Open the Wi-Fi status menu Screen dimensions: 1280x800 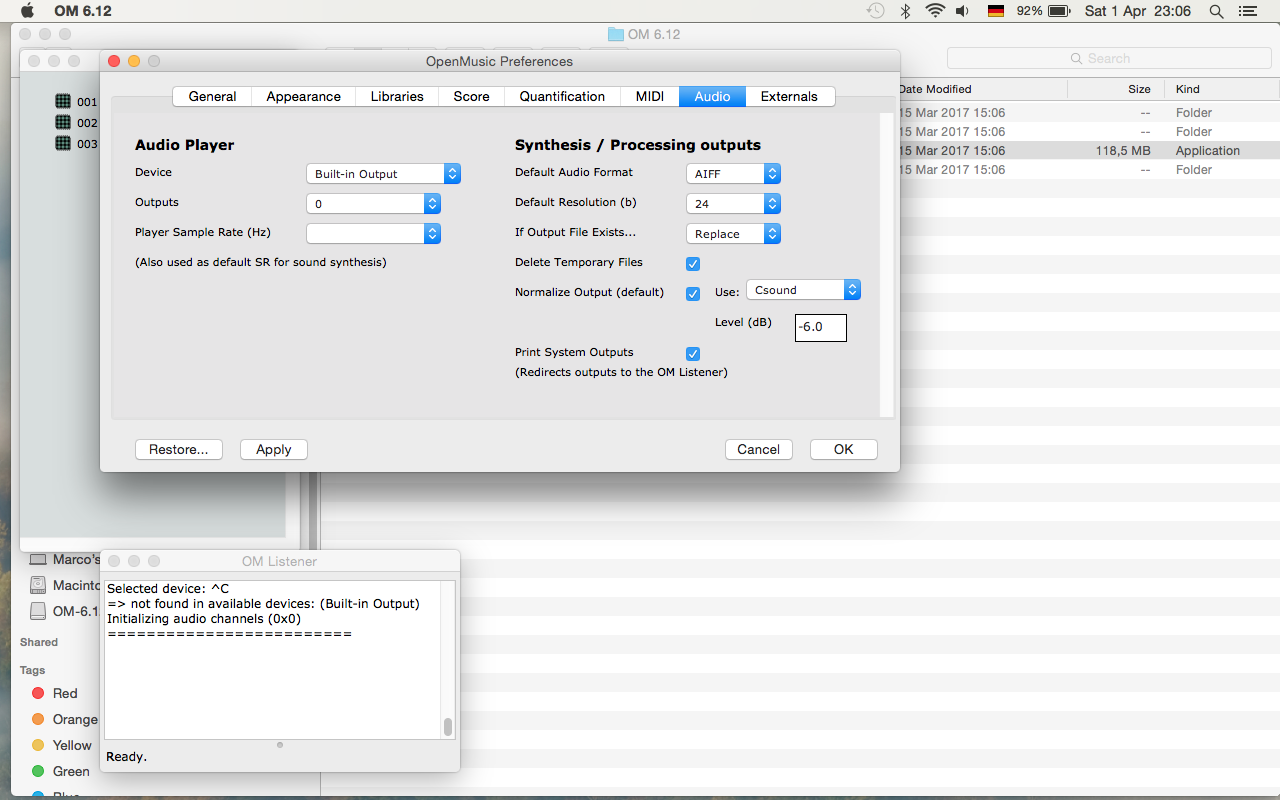pyautogui.click(x=935, y=11)
